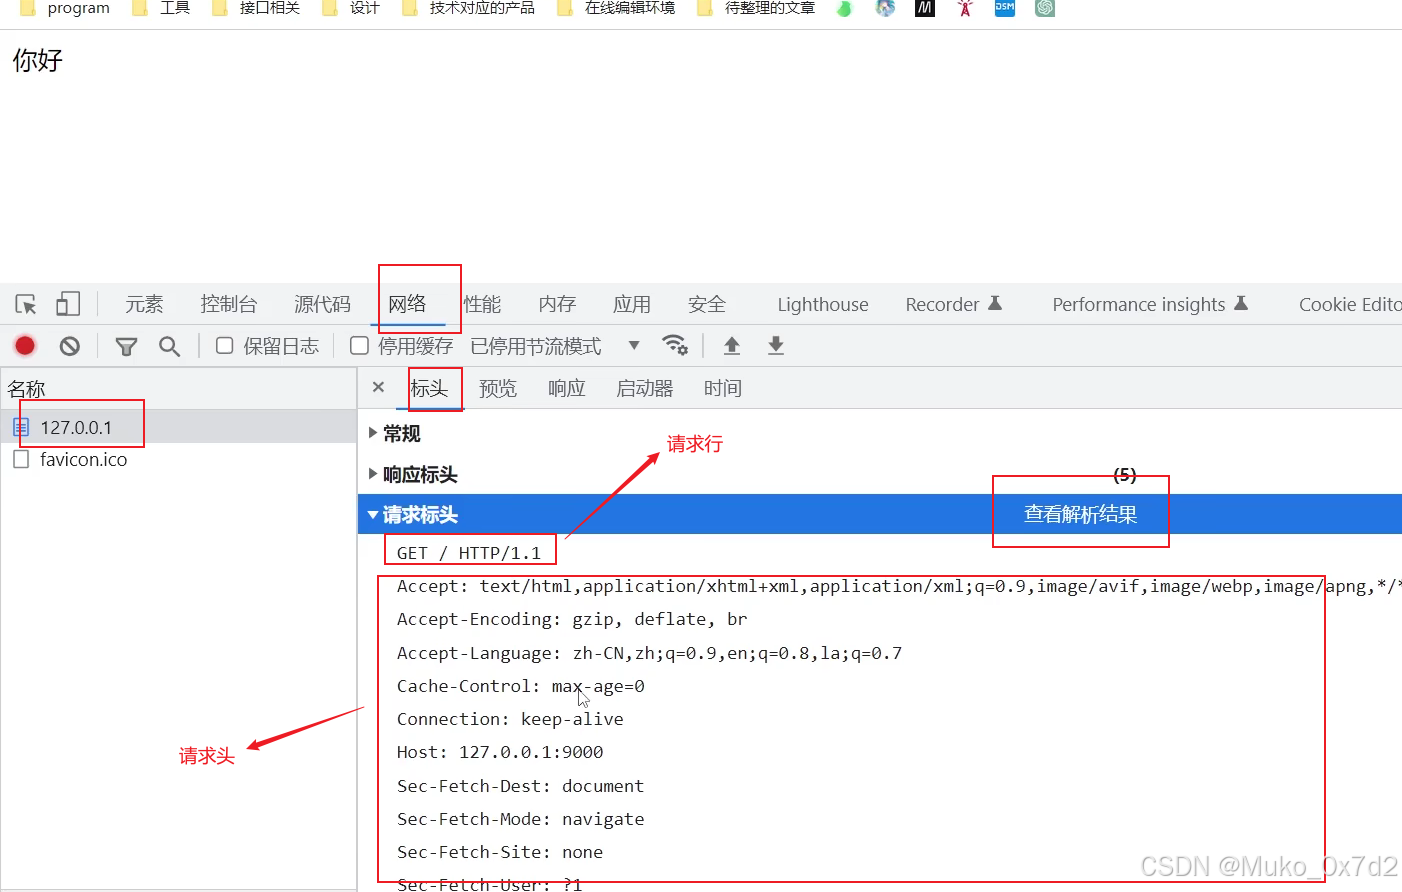Open the network search magnifier

pyautogui.click(x=169, y=346)
